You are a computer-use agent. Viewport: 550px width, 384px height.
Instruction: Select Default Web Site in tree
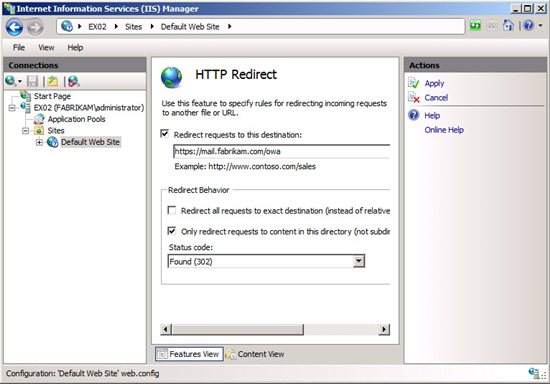tap(90, 142)
